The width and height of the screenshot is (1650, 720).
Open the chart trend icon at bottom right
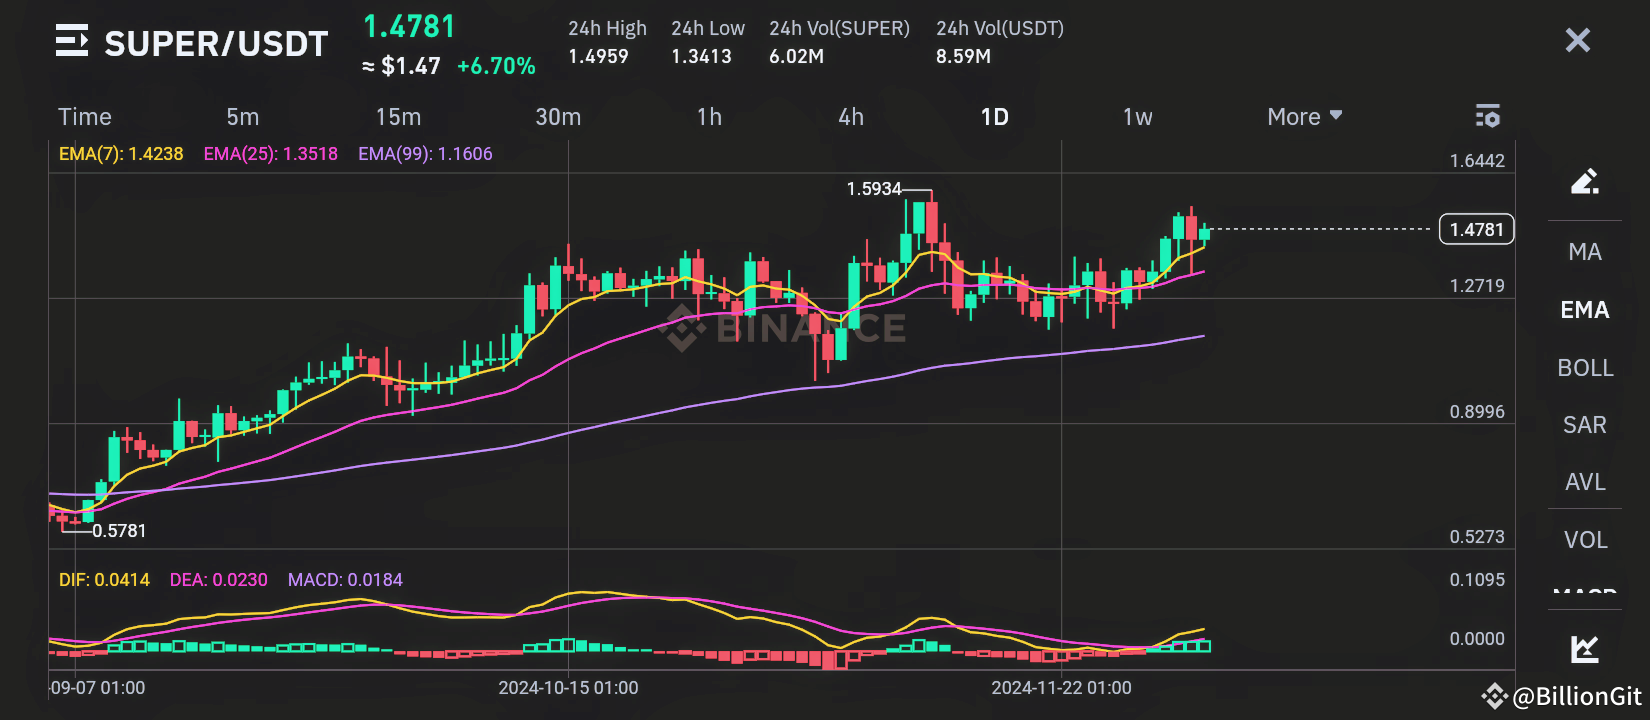(x=1584, y=649)
